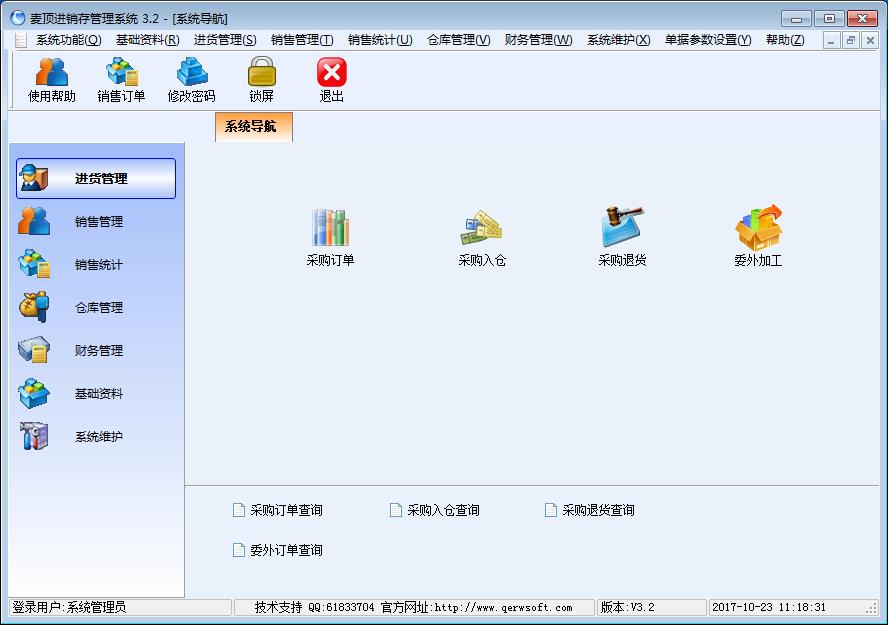The height and width of the screenshot is (625, 888).
Task: Open the 采购入仓查询 link
Action: 435,510
